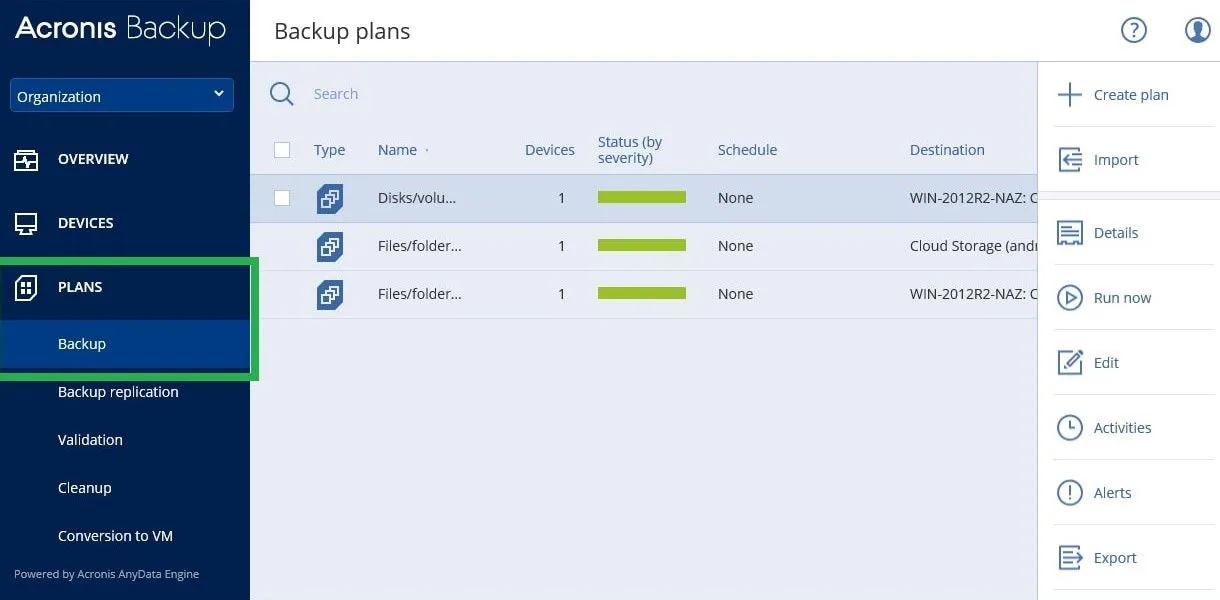Sort the list by Name column
The image size is (1220, 600).
(398, 150)
